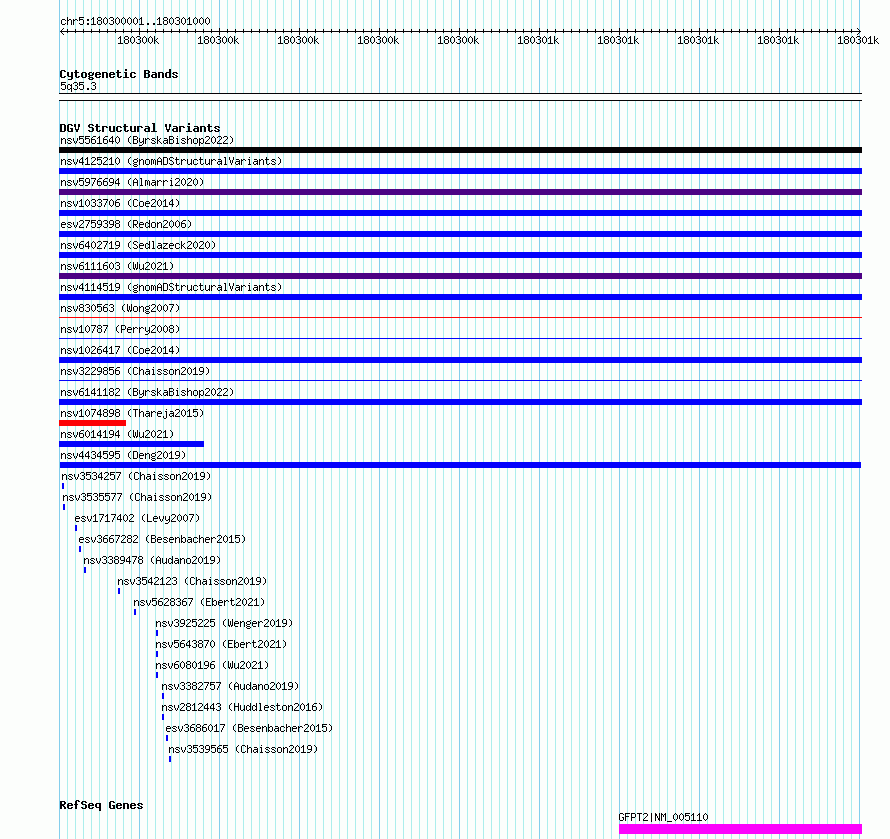Click the short blue bar under nsv6014194
This screenshot has height=839, width=890.
point(132,444)
